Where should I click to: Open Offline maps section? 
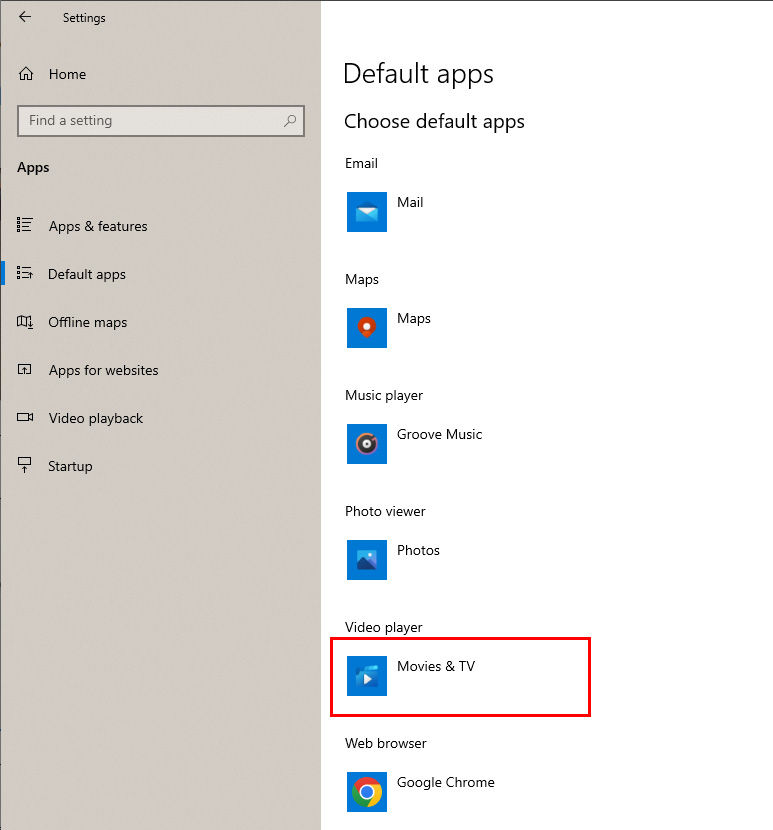(88, 322)
